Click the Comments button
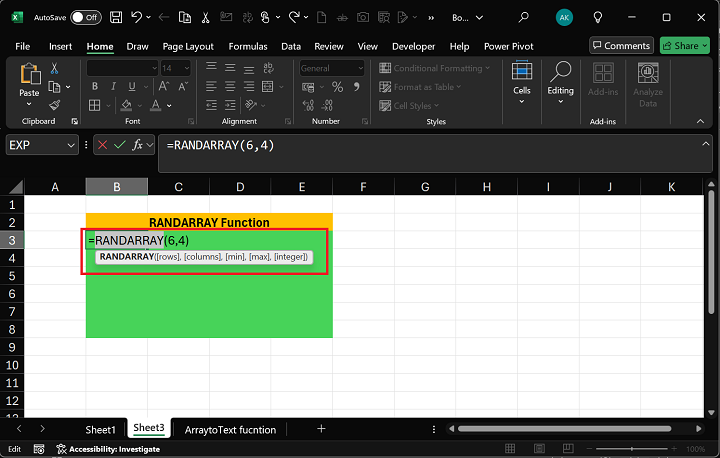This screenshot has width=720, height=458. coord(621,45)
